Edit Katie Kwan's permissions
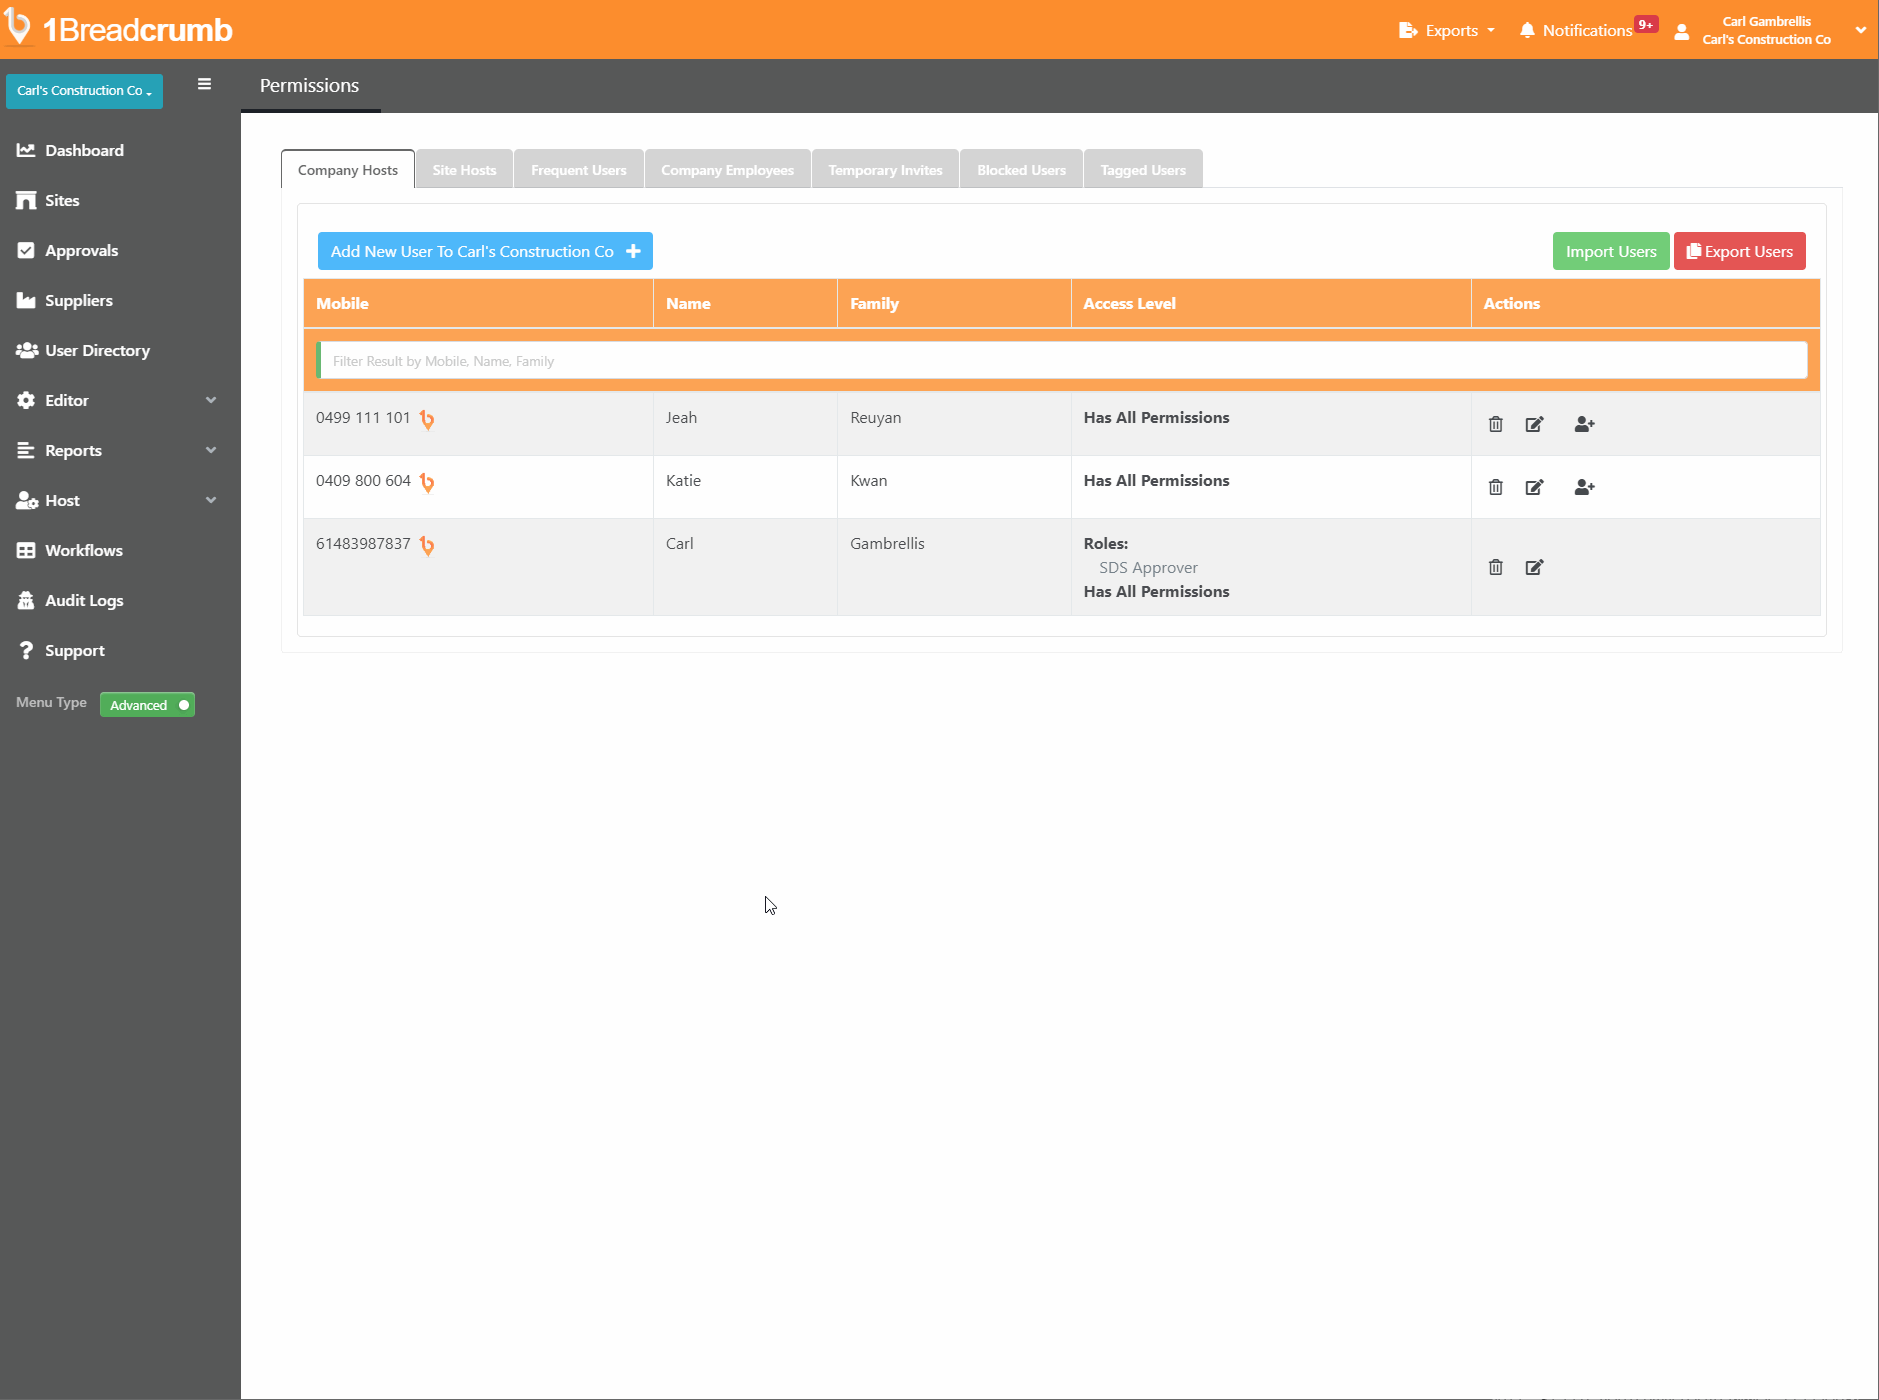Viewport: 1879px width, 1400px height. 1534,487
